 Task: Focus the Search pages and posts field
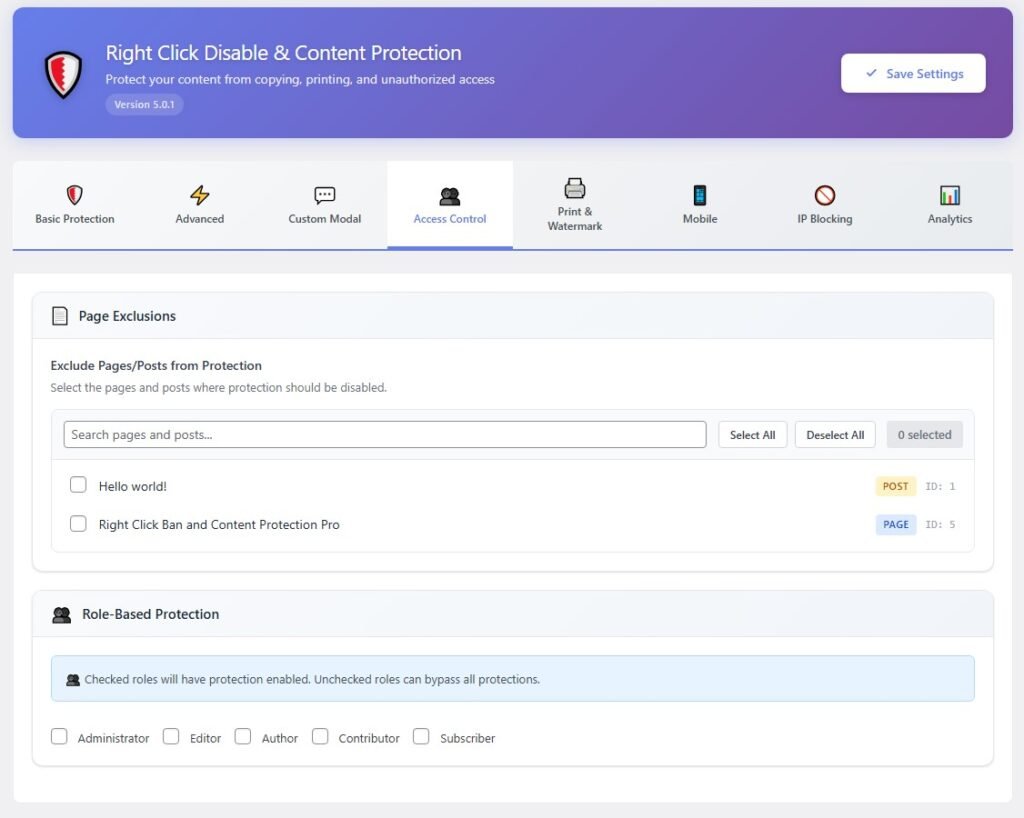click(385, 435)
